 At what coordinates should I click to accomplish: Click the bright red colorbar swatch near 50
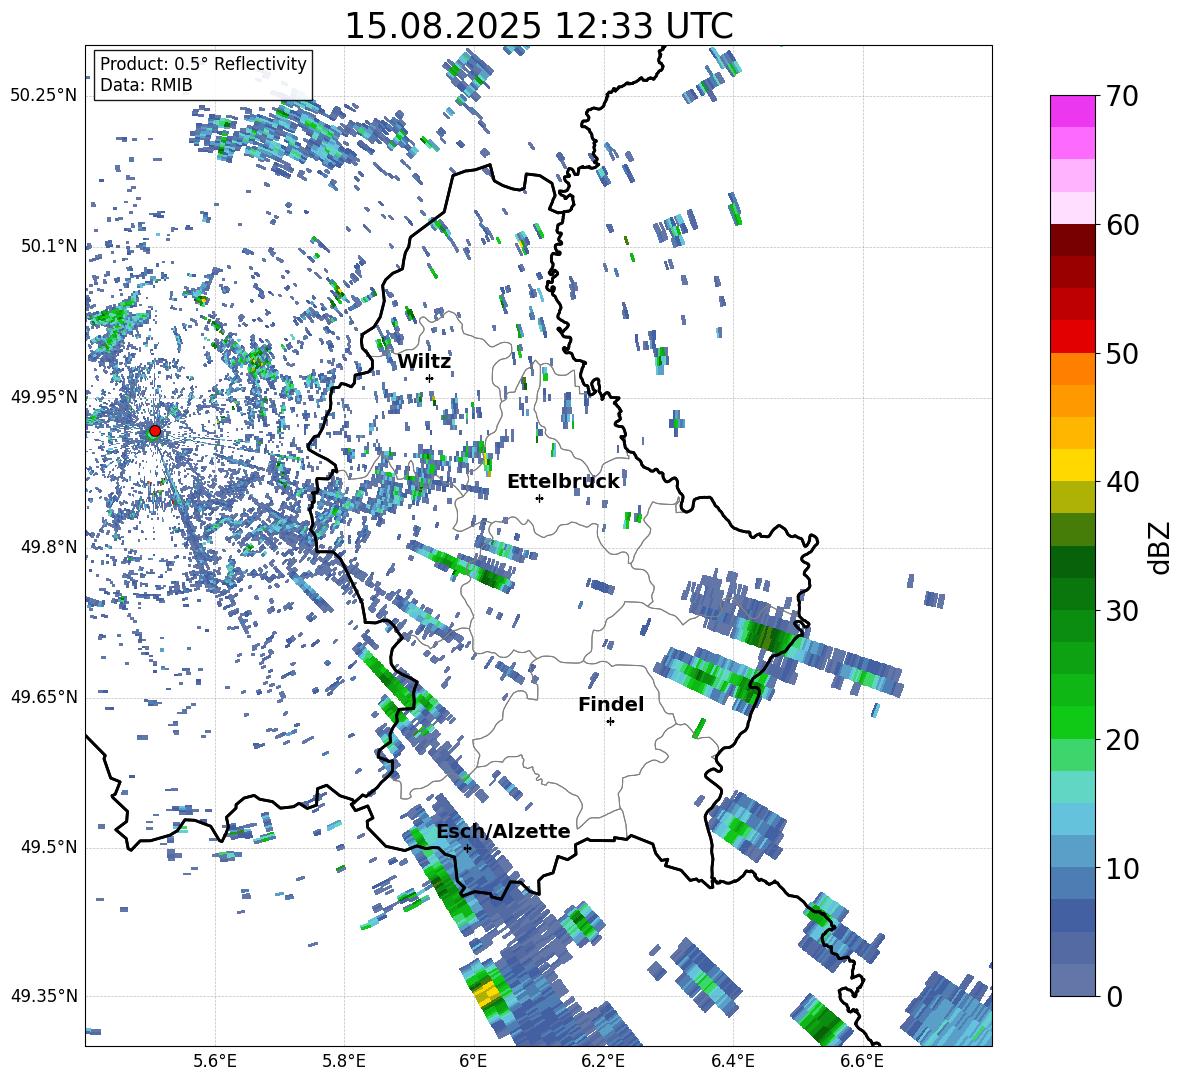click(1072, 337)
